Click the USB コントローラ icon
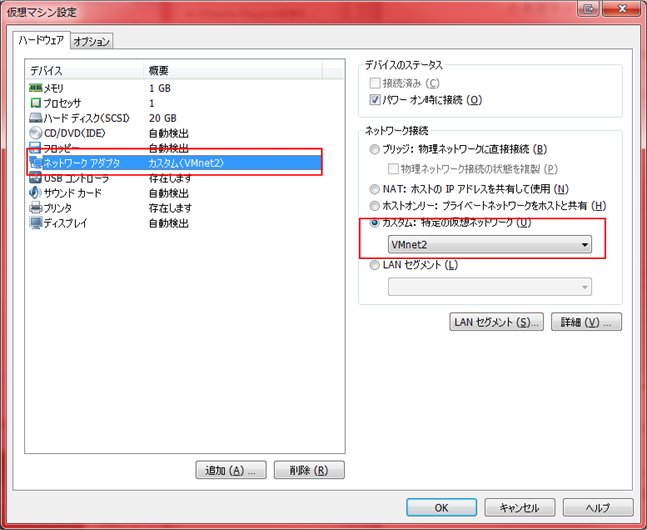This screenshot has width=647, height=530. pos(35,178)
